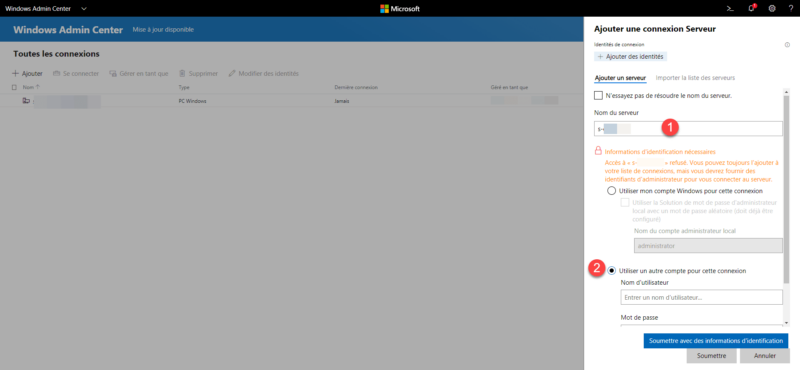Image resolution: width=800 pixels, height=370 pixels.
Task: Expand the Windows Admin Center dropdown chevron
Action: 84,9
